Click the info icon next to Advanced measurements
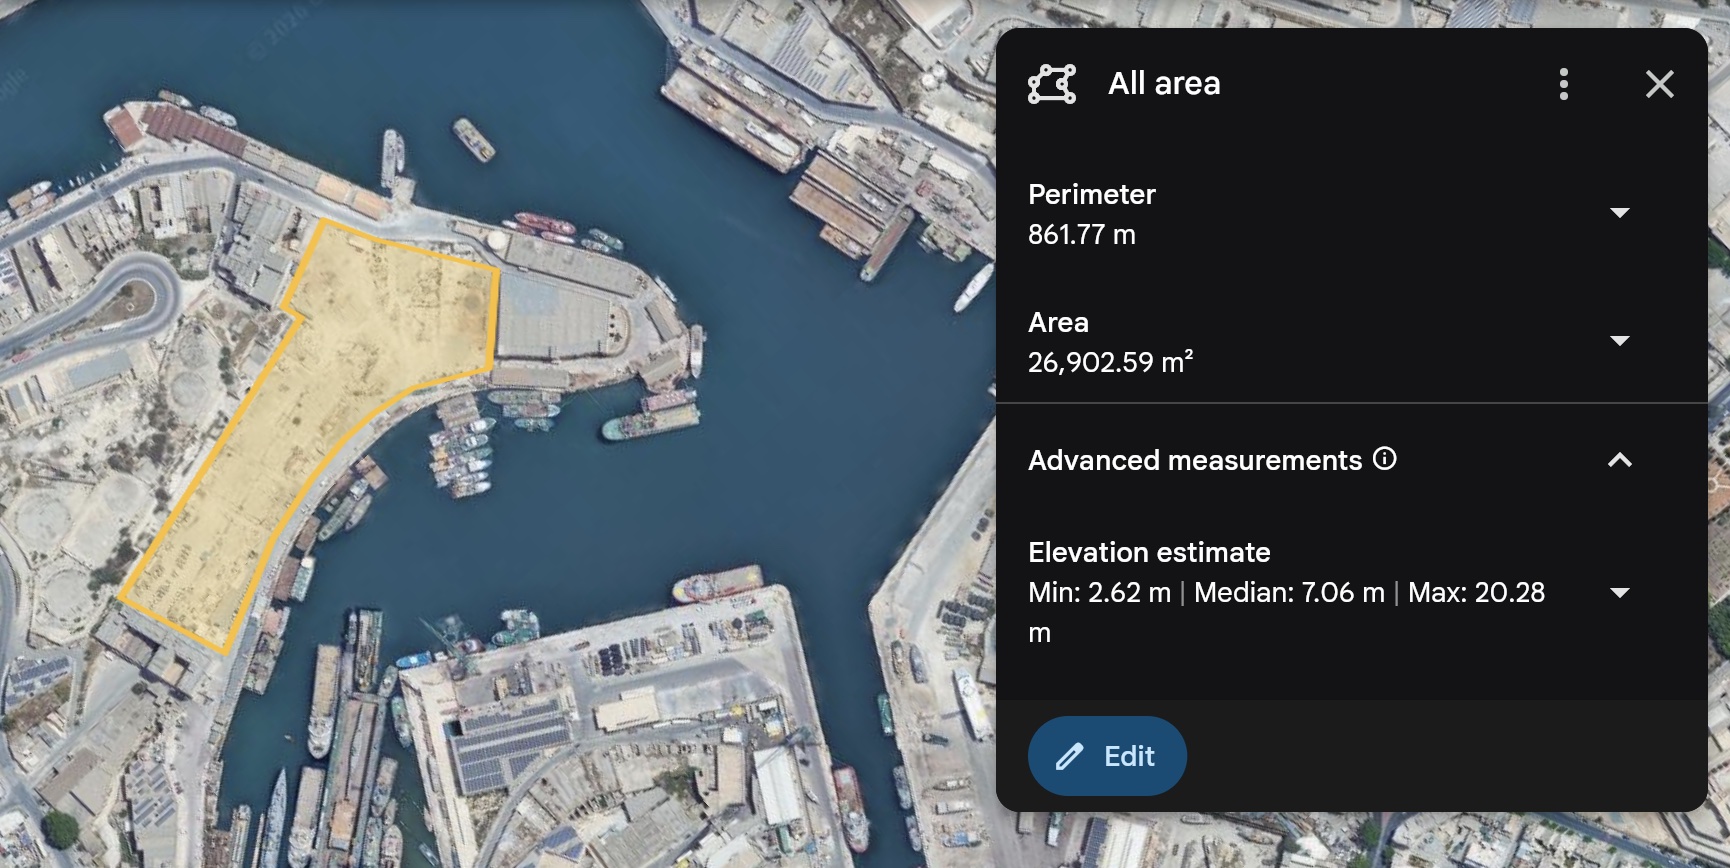This screenshot has width=1730, height=868. pos(1385,459)
